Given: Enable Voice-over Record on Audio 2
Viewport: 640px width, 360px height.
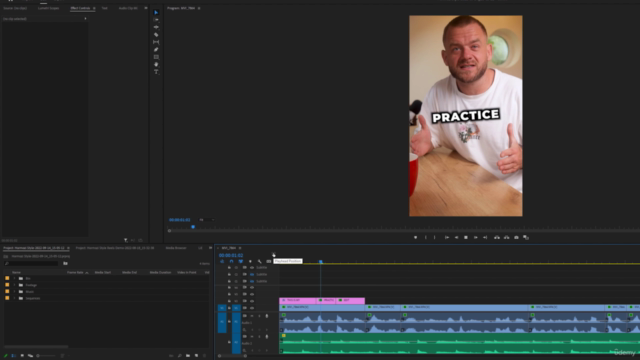Looking at the screenshot, I should [x=267, y=337].
